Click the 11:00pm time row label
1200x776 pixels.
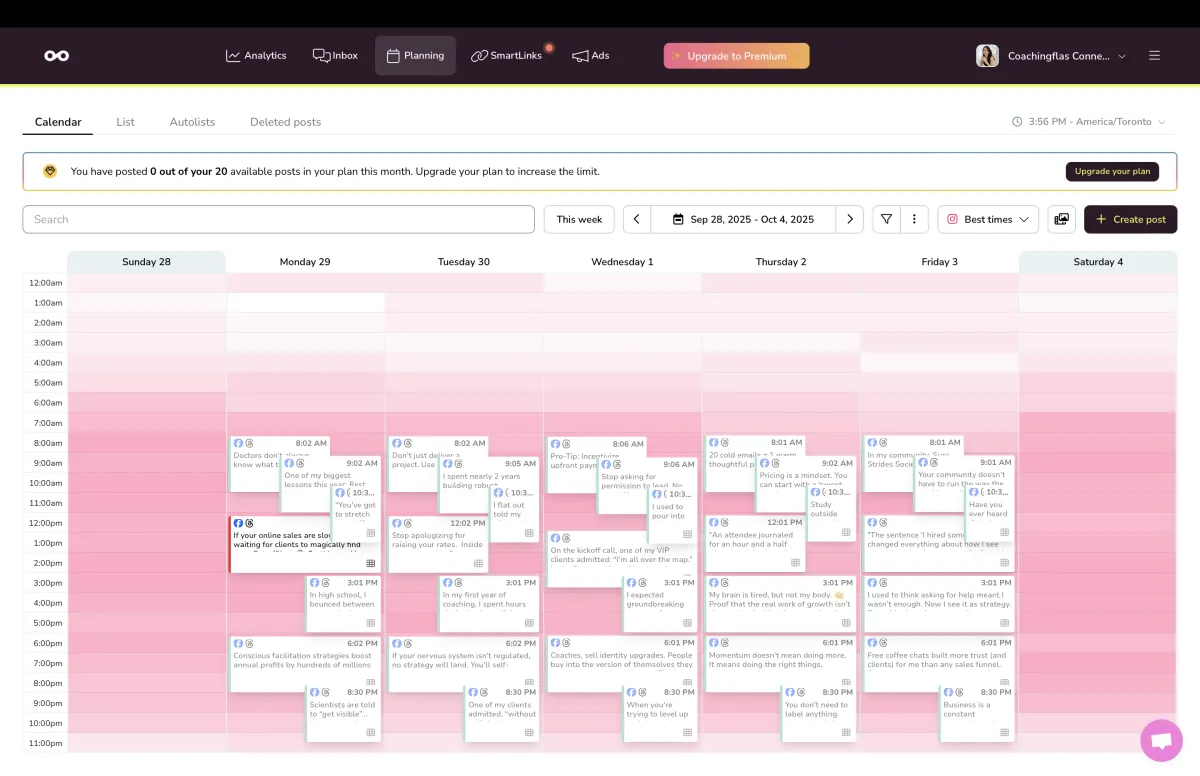pos(47,743)
